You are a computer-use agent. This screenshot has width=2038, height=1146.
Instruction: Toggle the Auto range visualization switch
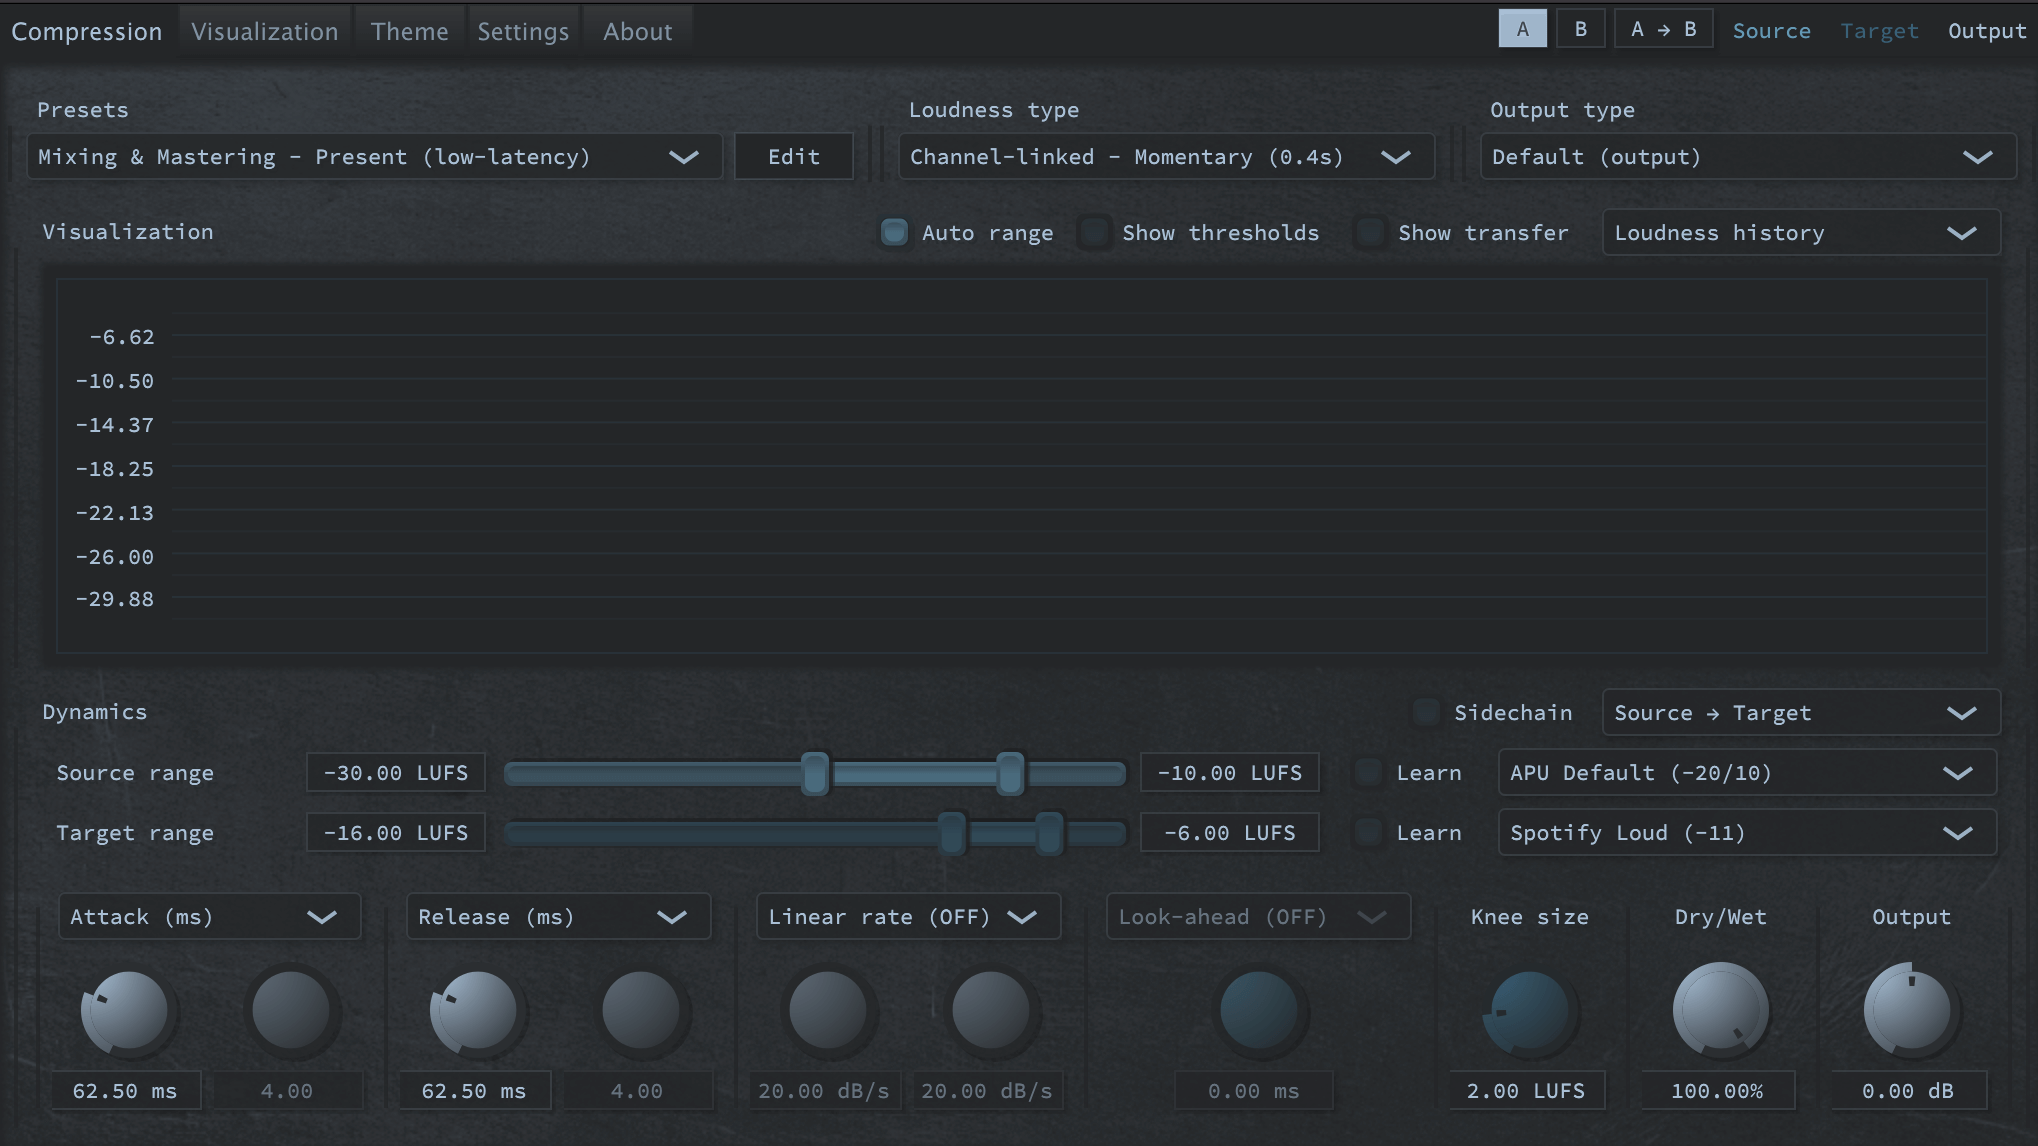tap(893, 231)
